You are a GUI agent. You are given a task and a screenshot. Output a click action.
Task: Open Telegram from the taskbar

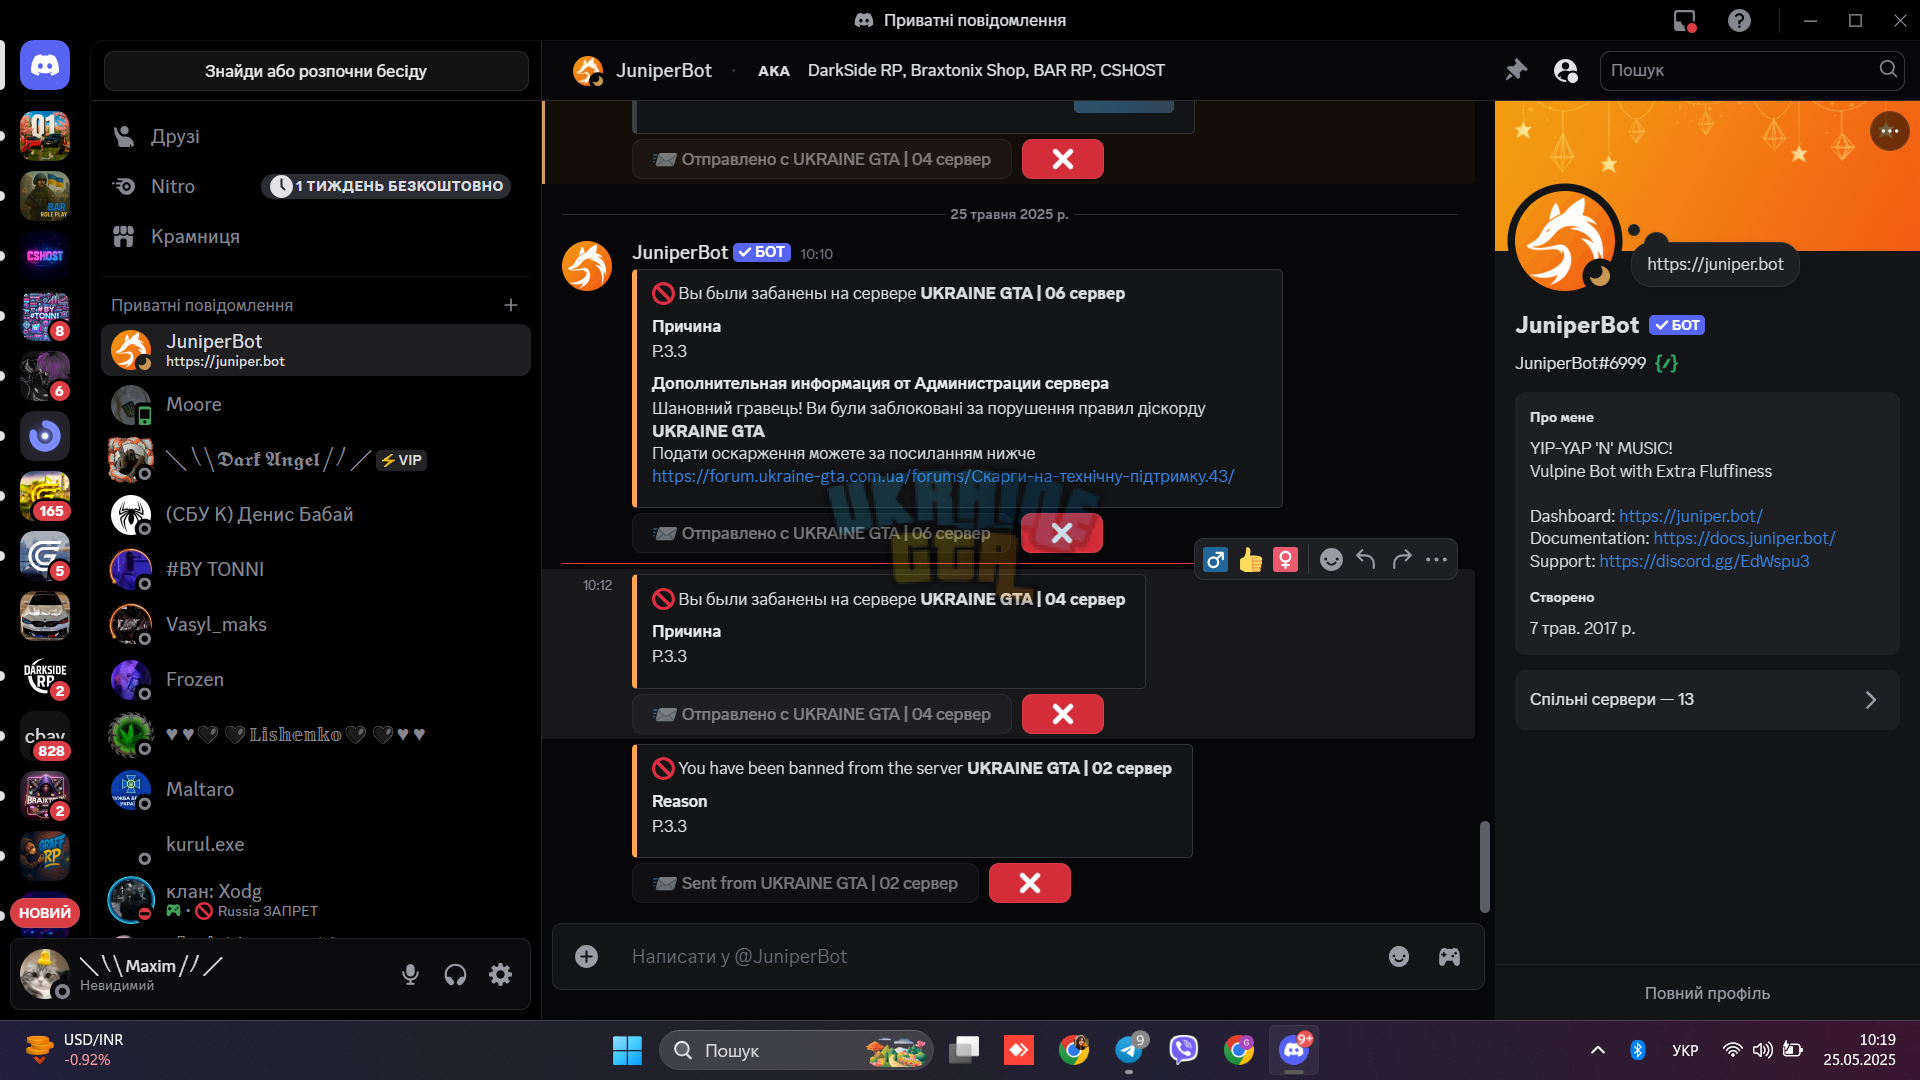1129,1050
